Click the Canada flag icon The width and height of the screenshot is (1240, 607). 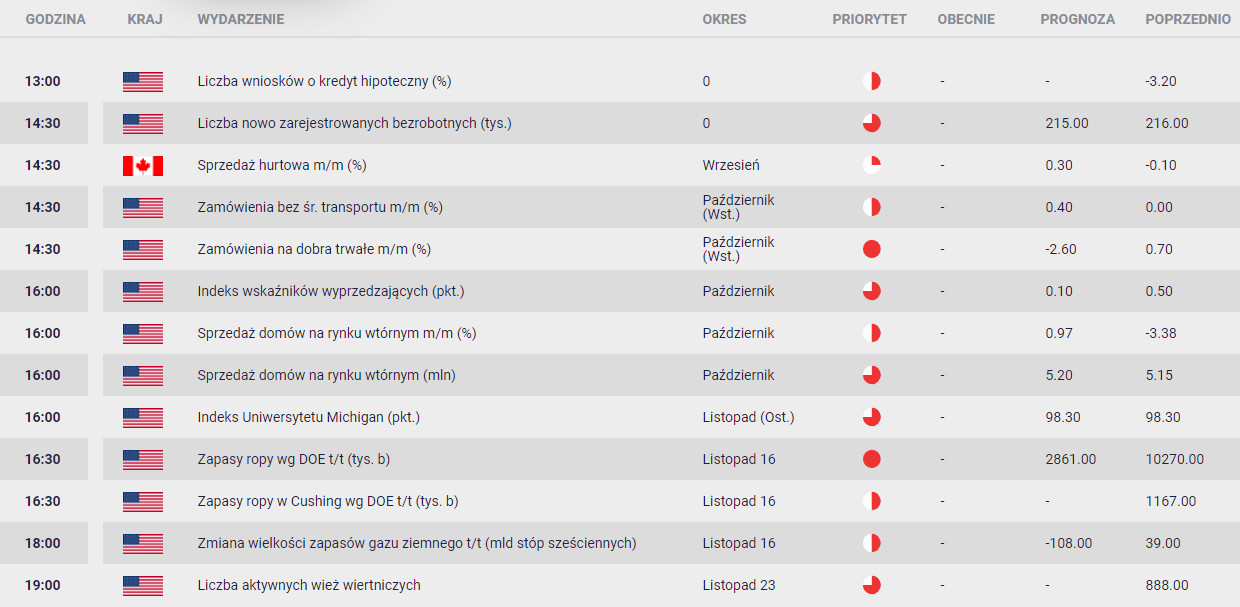(143, 165)
